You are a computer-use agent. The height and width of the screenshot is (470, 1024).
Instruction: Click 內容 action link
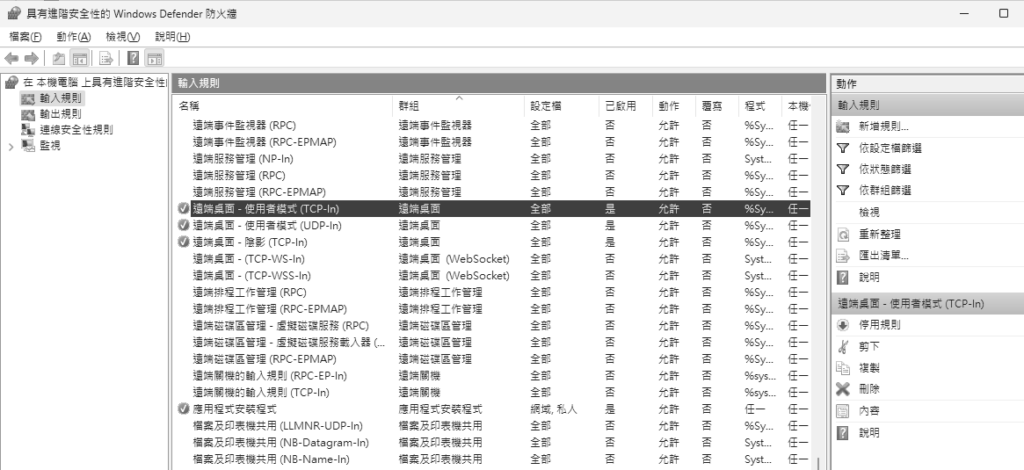pos(869,411)
